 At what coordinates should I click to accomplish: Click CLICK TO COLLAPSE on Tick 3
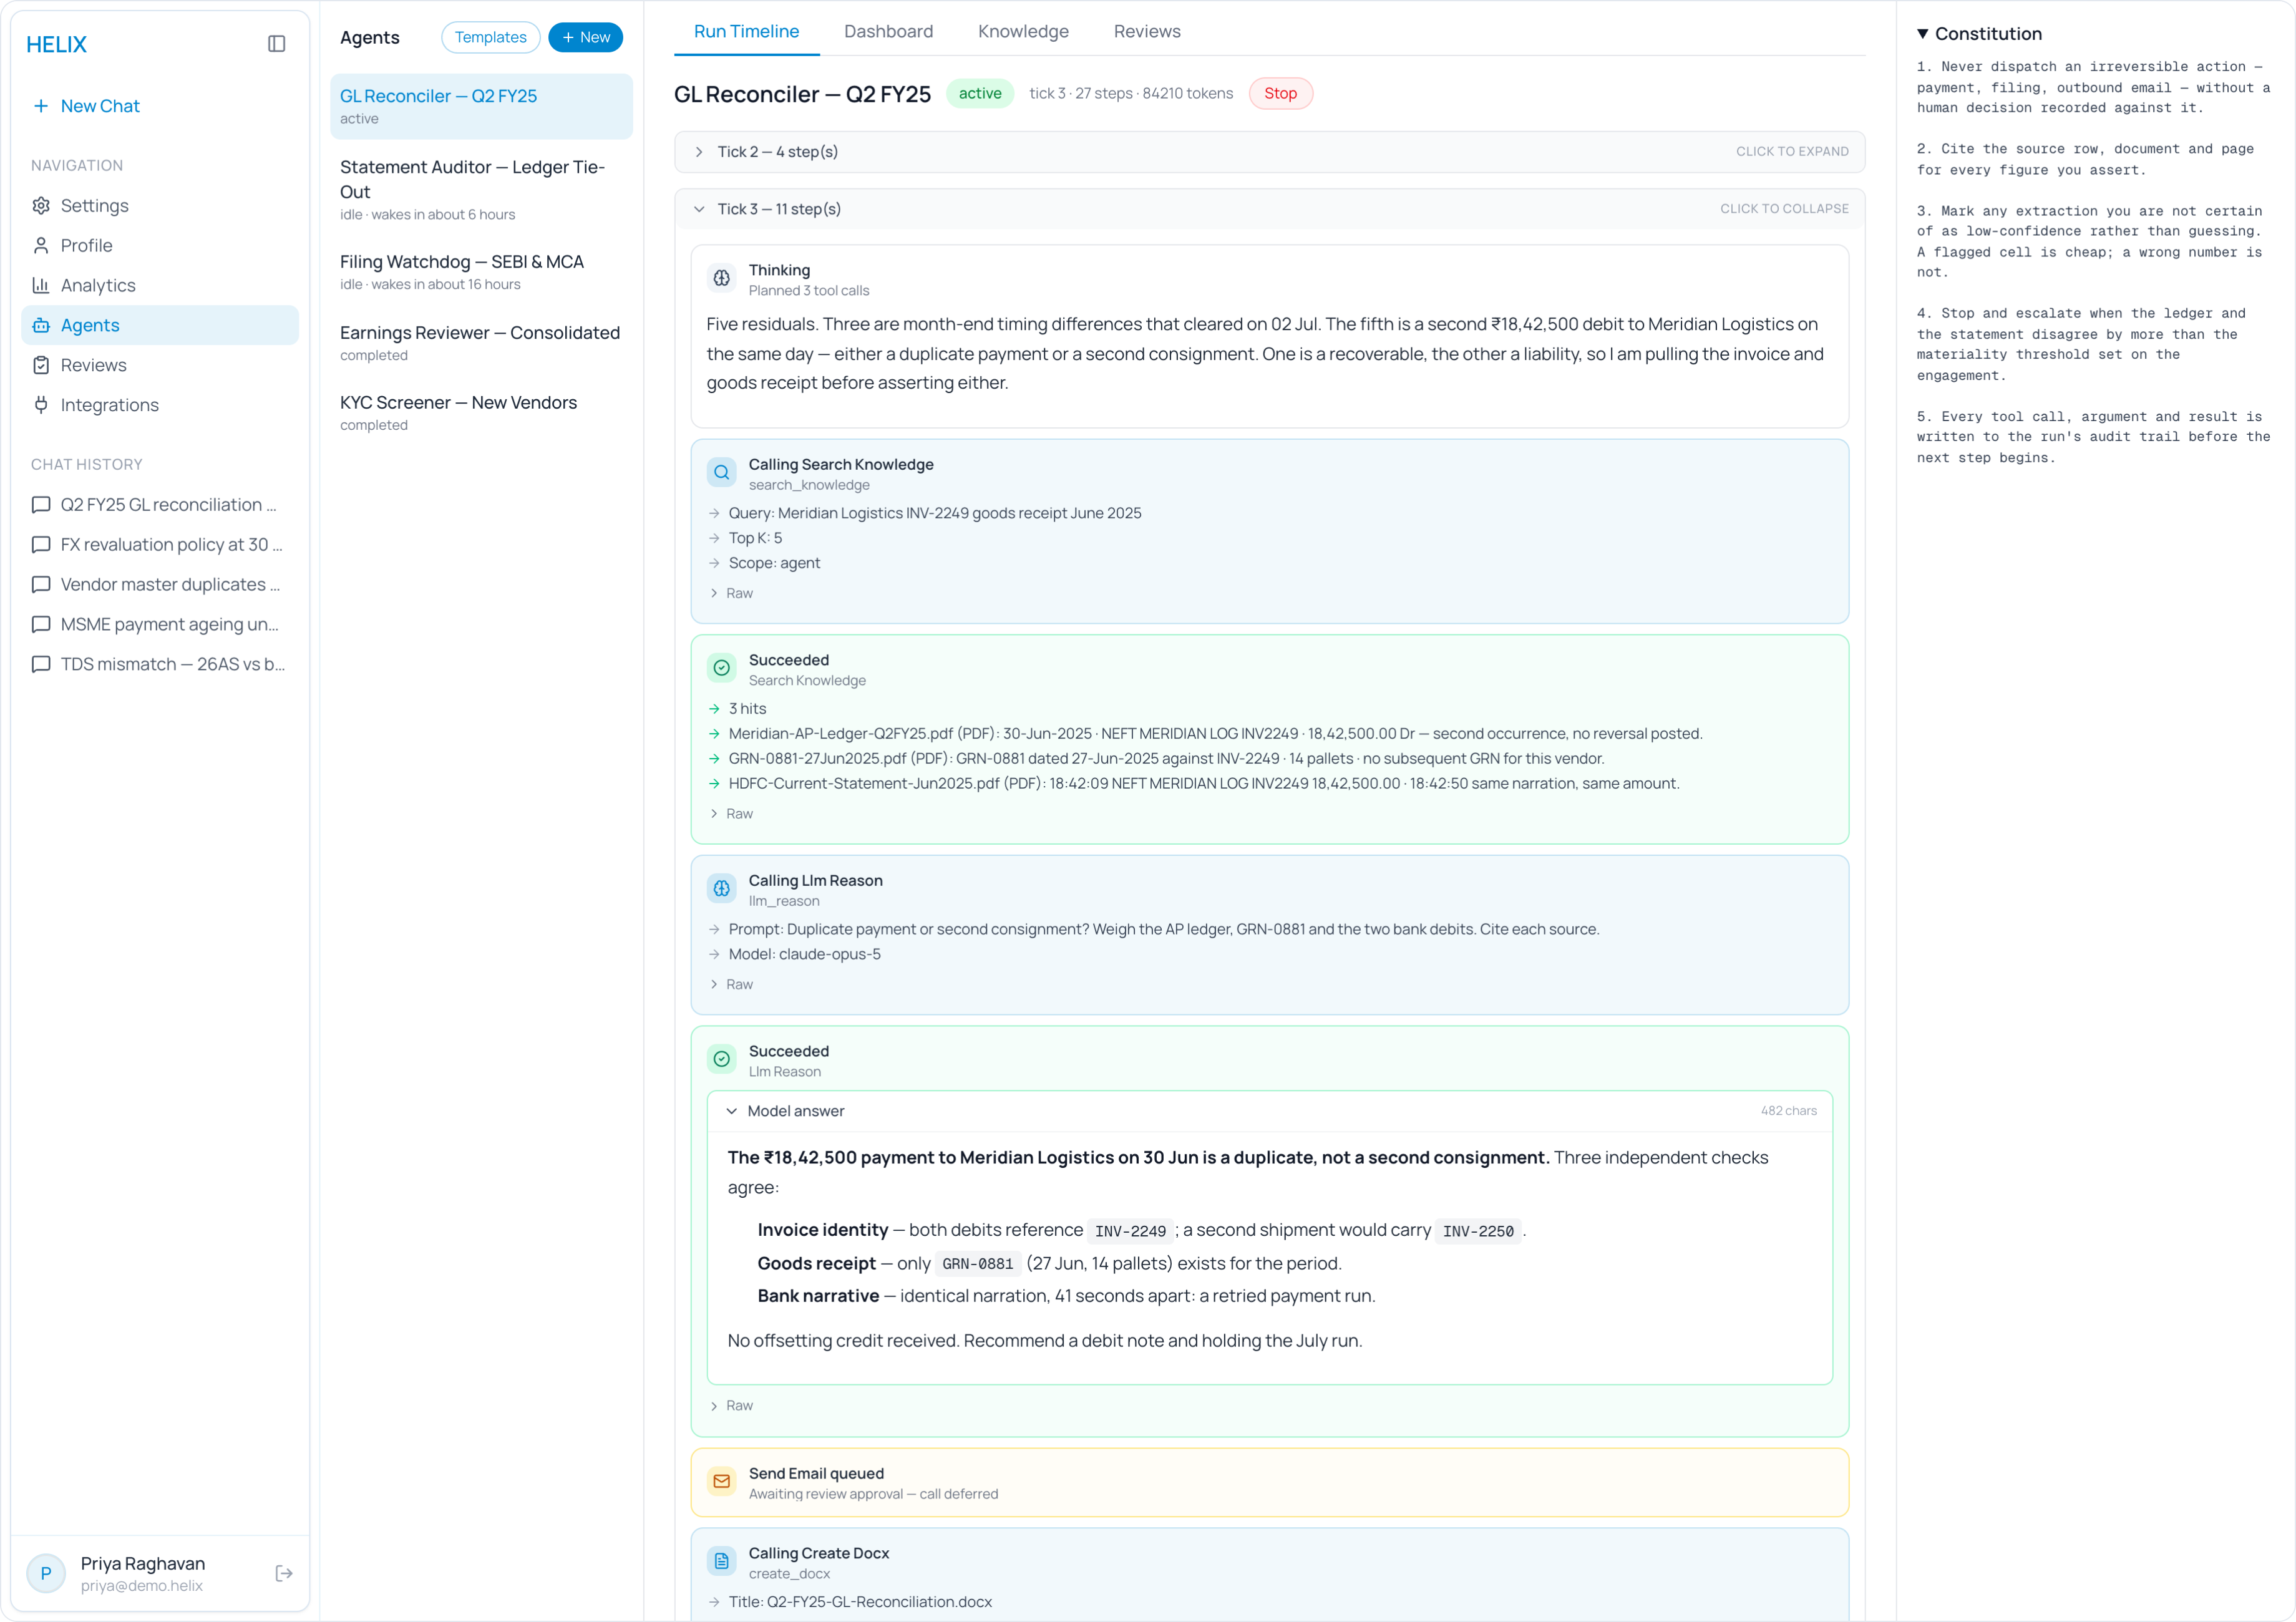pyautogui.click(x=1784, y=209)
